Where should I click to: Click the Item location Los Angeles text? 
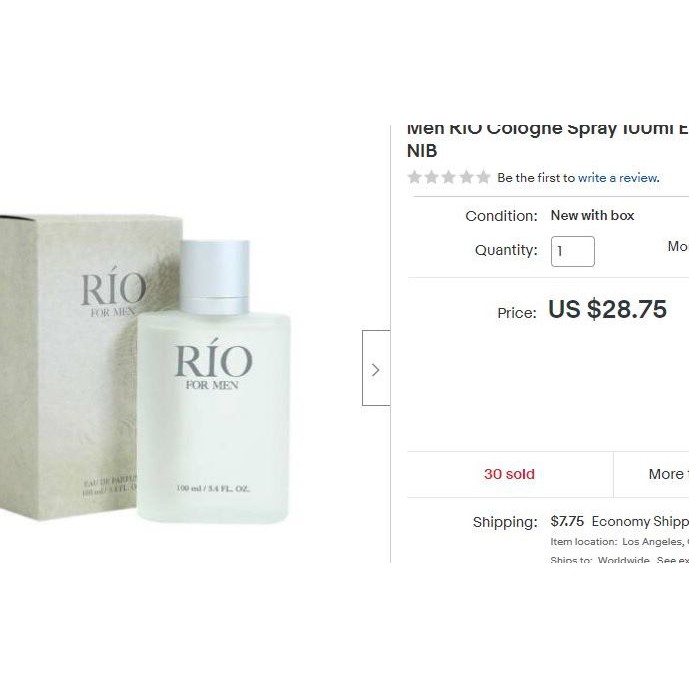(620, 542)
